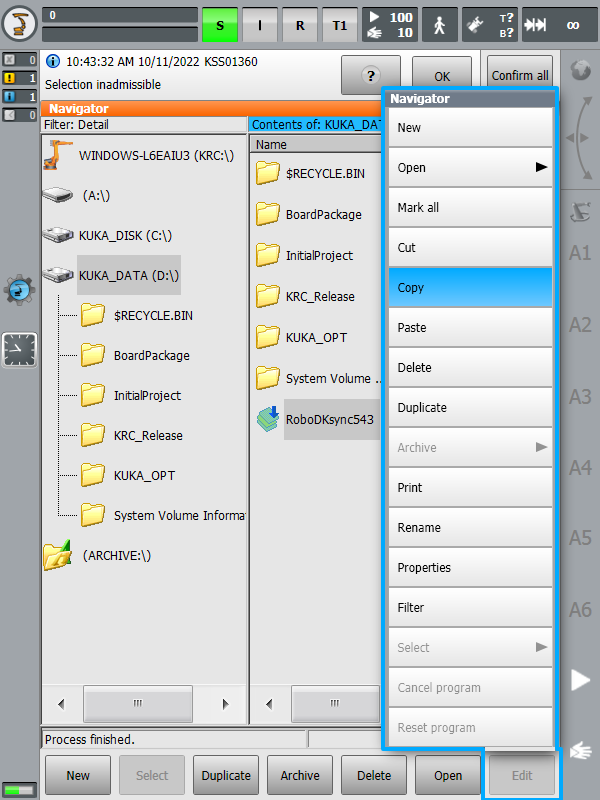Expand the Open submenu
The width and height of the screenshot is (600, 800).
click(x=470, y=167)
